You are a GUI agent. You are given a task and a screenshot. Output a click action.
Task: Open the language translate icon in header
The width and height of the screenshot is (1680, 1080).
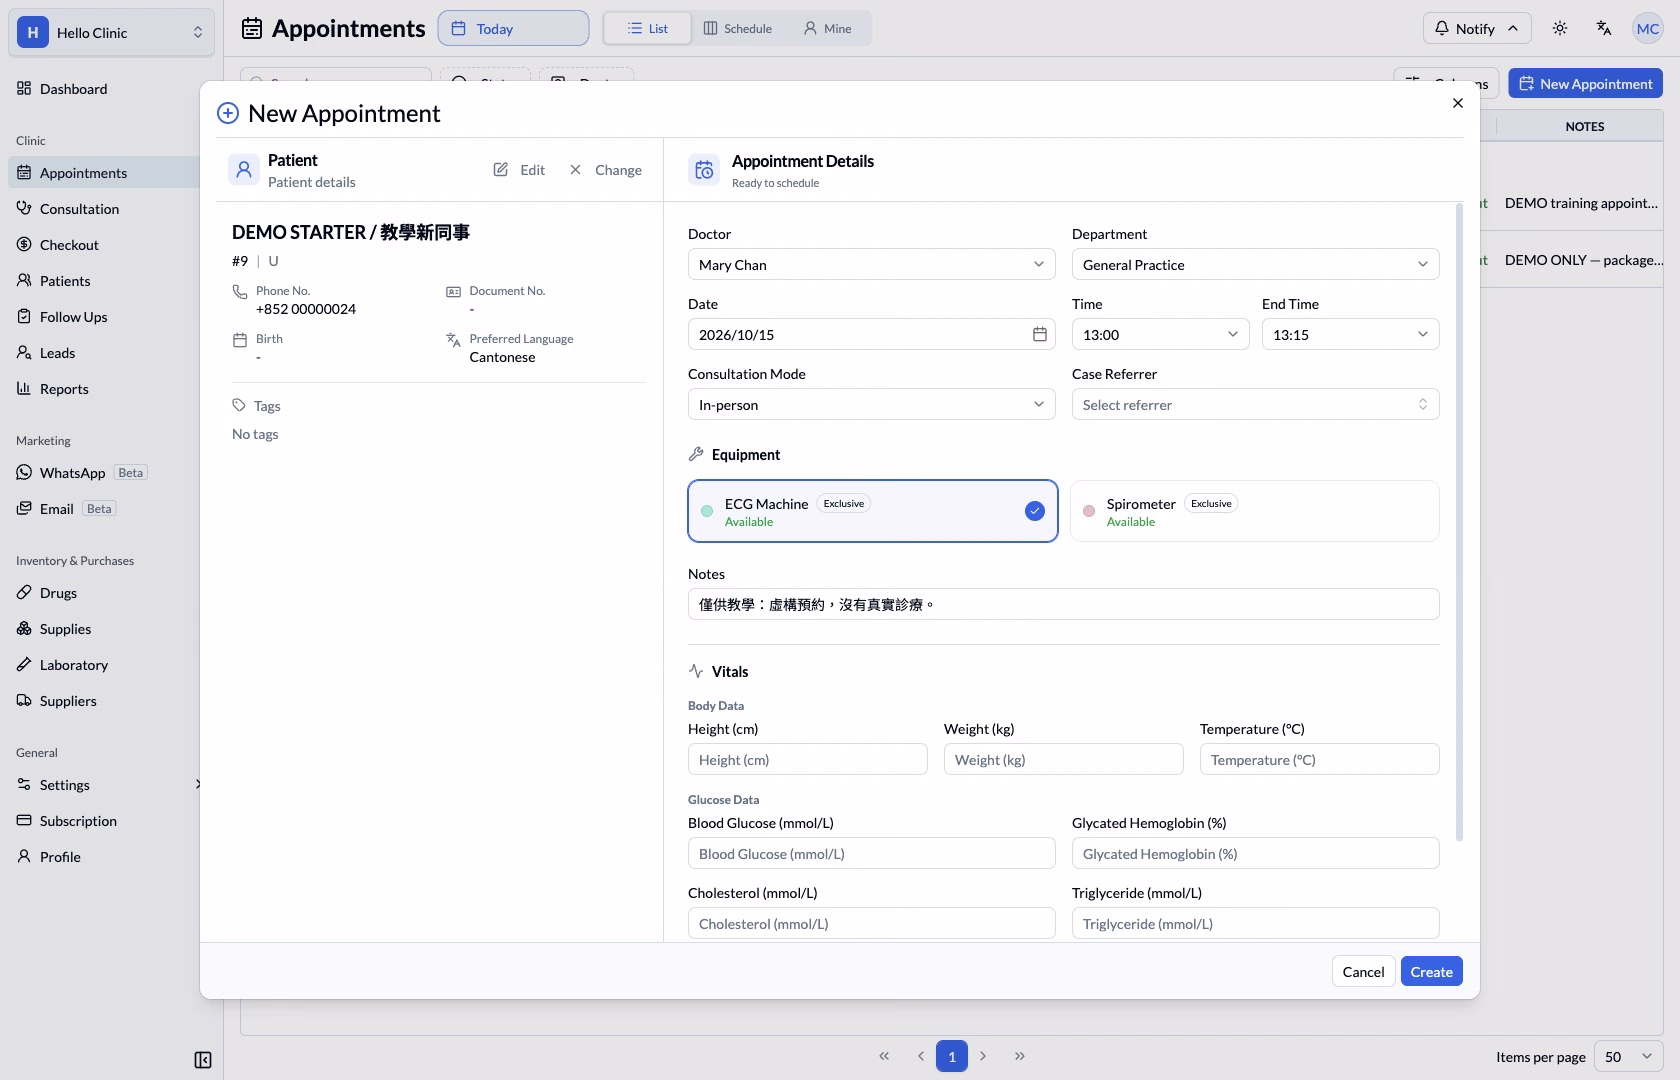(x=1604, y=28)
